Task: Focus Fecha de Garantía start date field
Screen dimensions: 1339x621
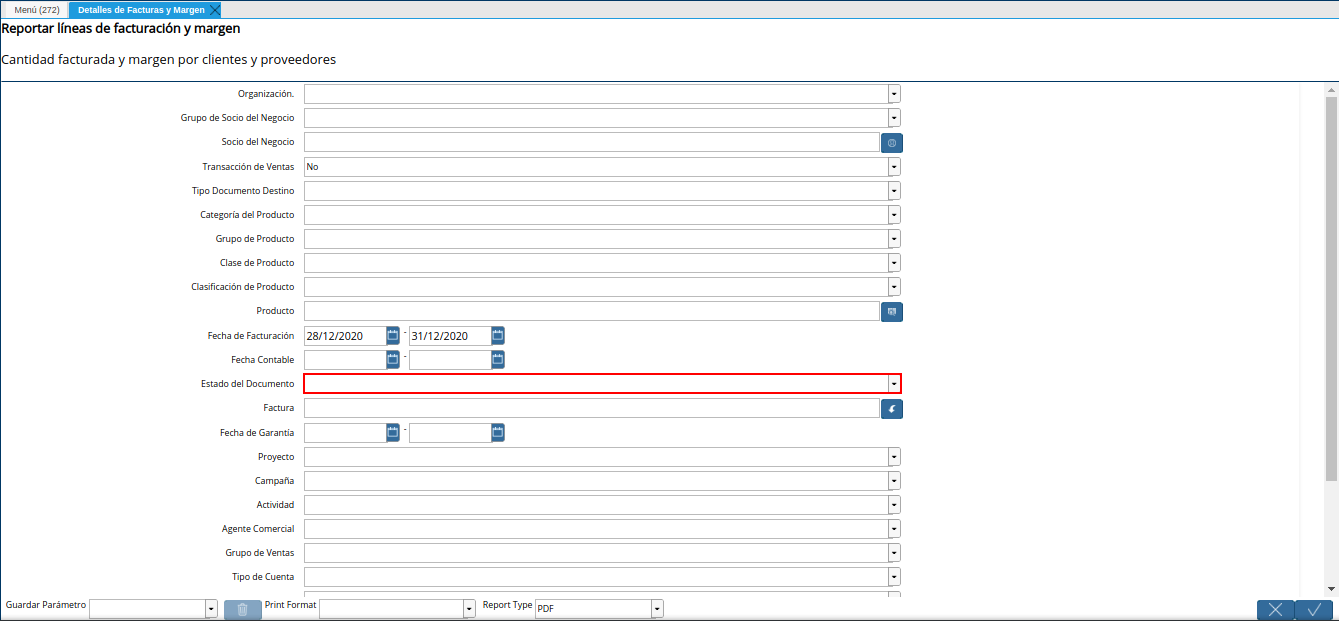Action: [x=345, y=433]
